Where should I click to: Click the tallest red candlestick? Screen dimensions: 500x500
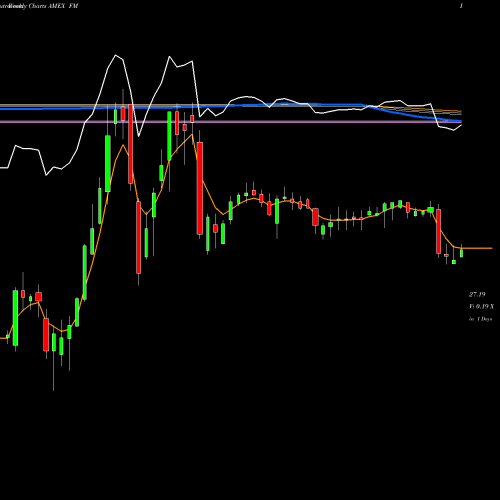click(x=200, y=188)
